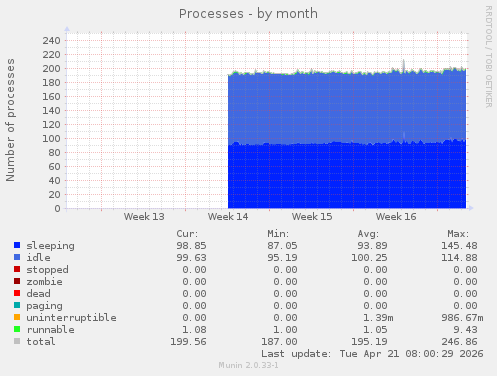Click the 20 y-axis tick label
Screen dimensions: 497x376
coord(55,195)
